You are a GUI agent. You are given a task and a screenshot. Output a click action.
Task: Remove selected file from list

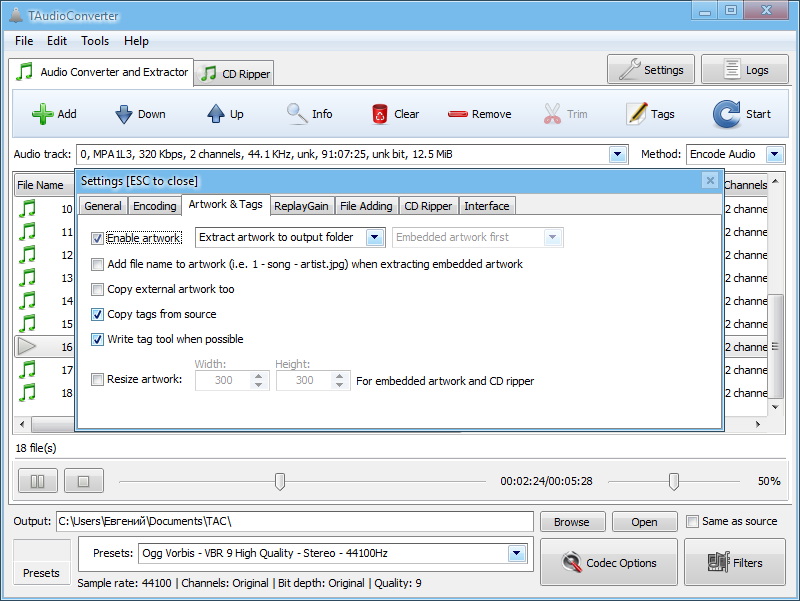[x=479, y=114]
